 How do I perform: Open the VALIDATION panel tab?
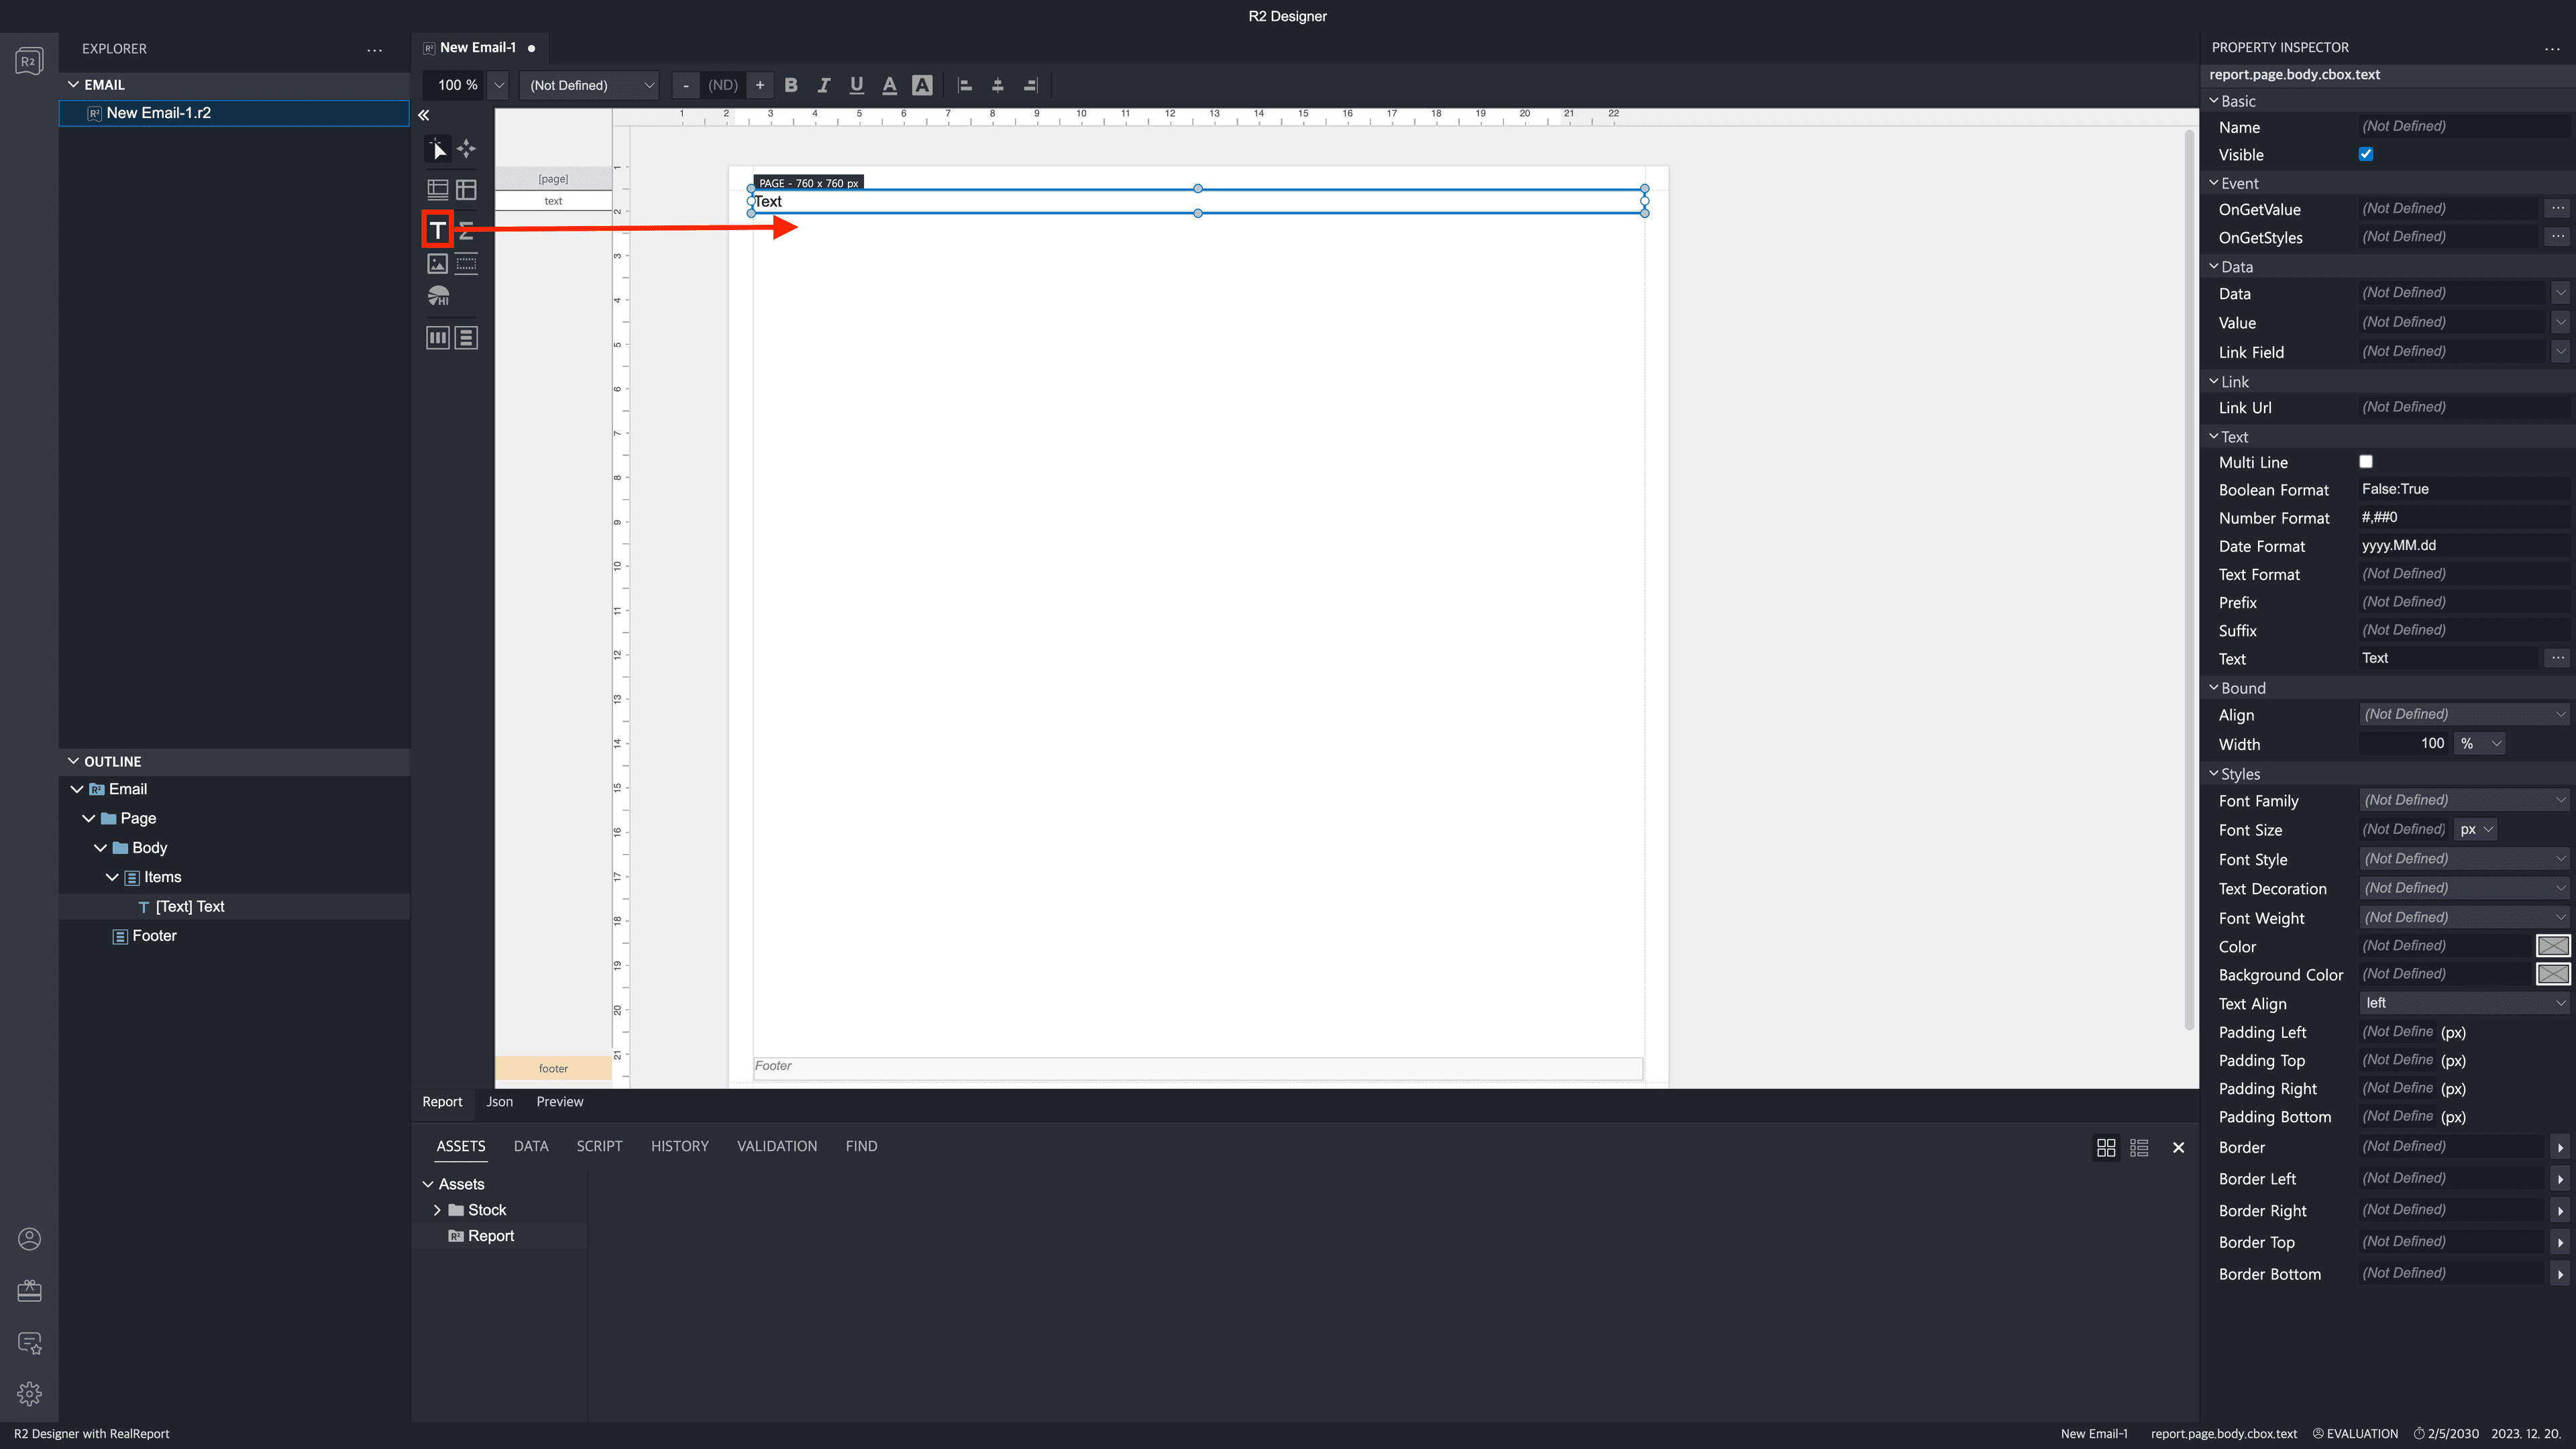(777, 1146)
